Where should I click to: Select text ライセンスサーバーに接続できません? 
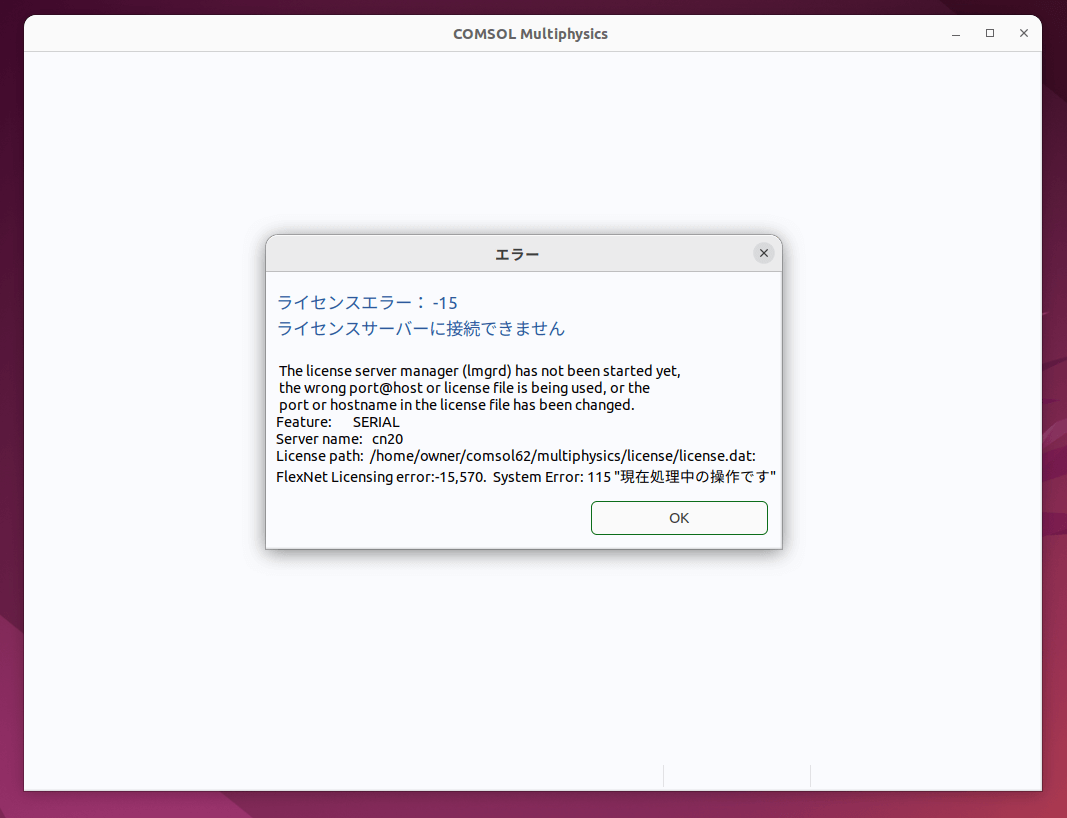(421, 328)
